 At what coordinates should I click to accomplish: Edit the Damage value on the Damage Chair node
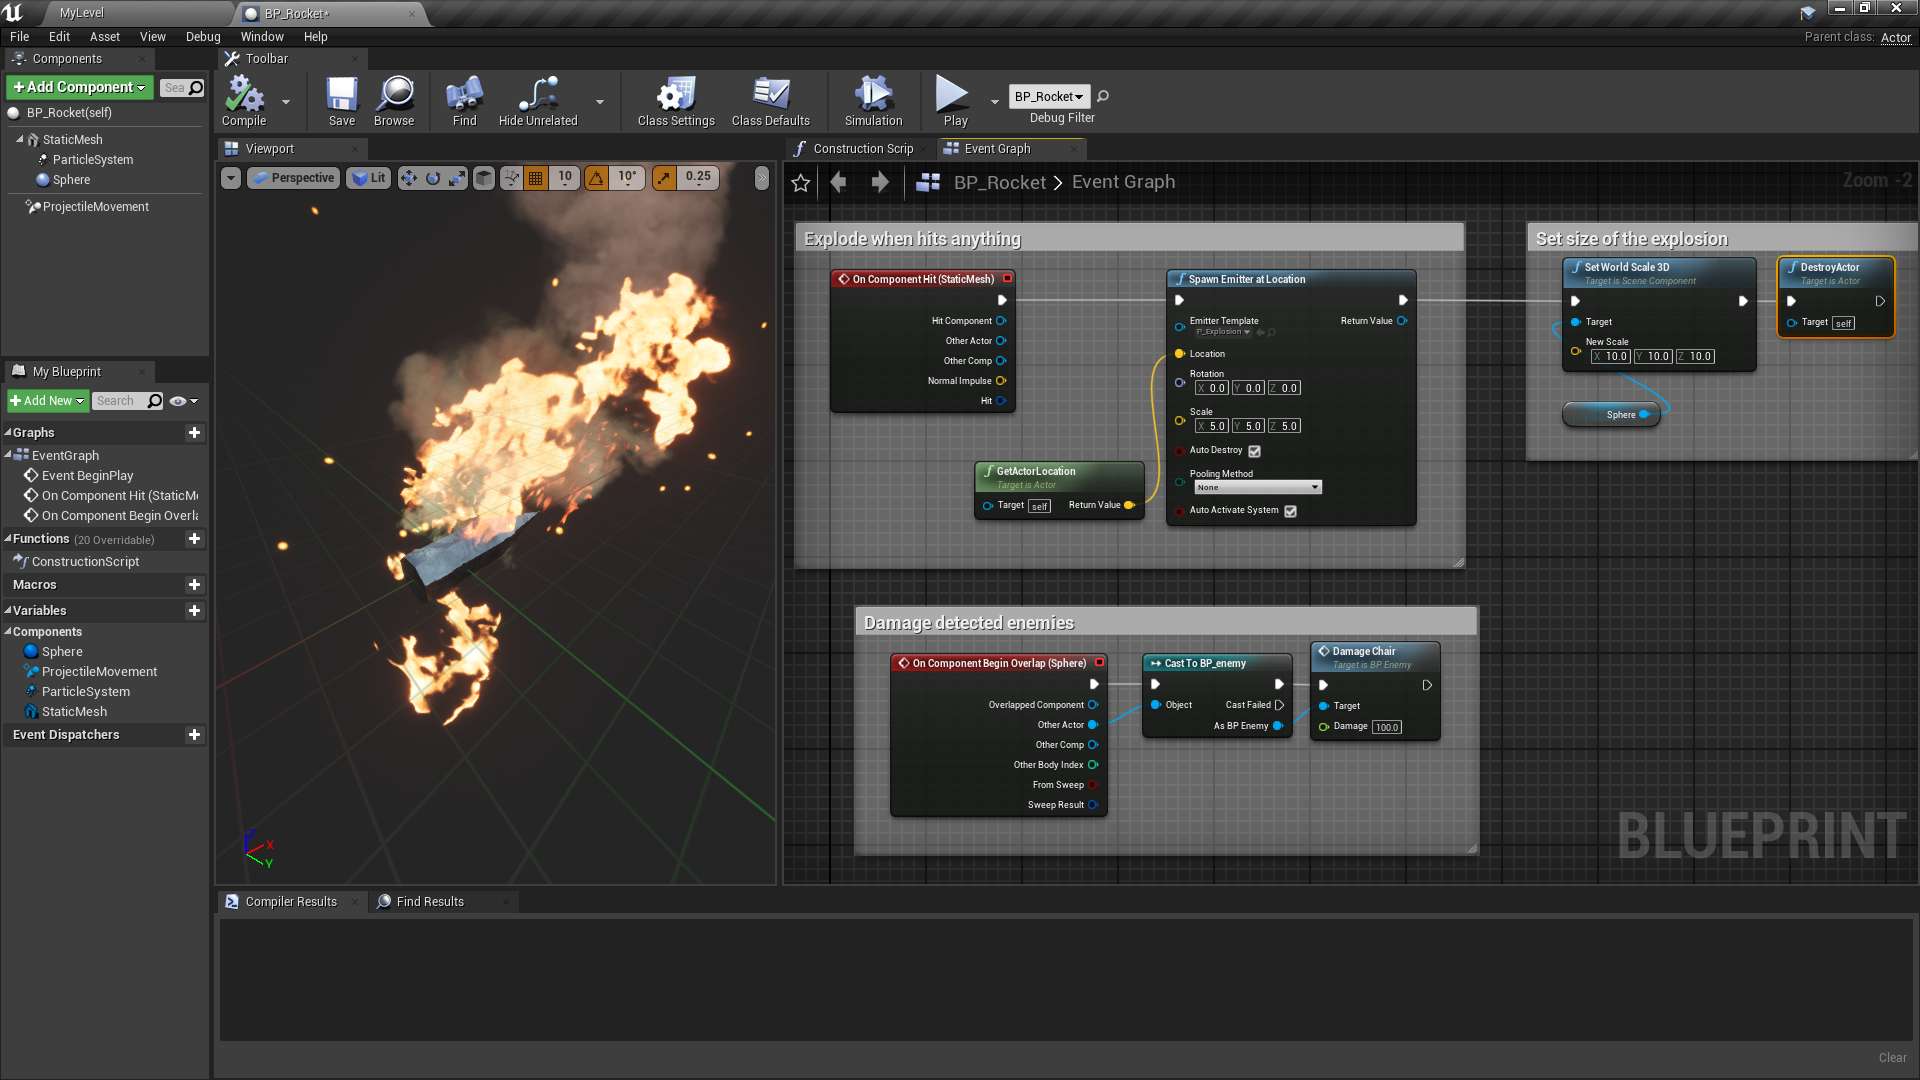(1387, 727)
